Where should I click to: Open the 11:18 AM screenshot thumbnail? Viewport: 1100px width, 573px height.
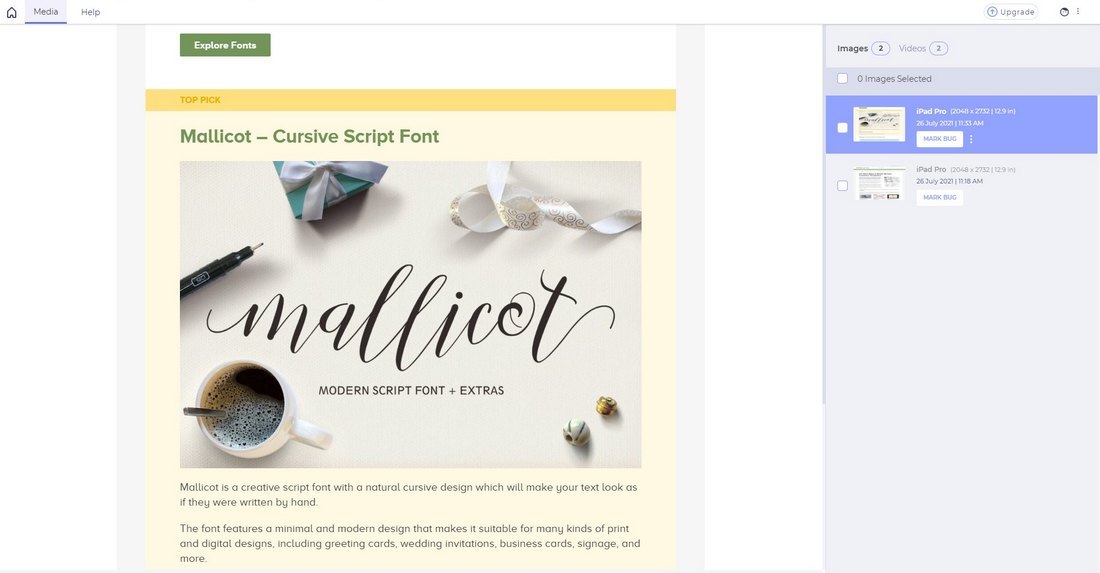(879, 183)
